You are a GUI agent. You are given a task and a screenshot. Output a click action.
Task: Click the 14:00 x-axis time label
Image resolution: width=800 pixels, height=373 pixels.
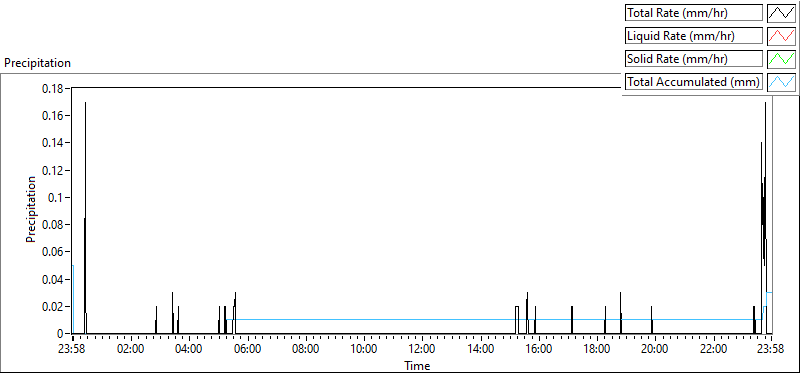(480, 350)
